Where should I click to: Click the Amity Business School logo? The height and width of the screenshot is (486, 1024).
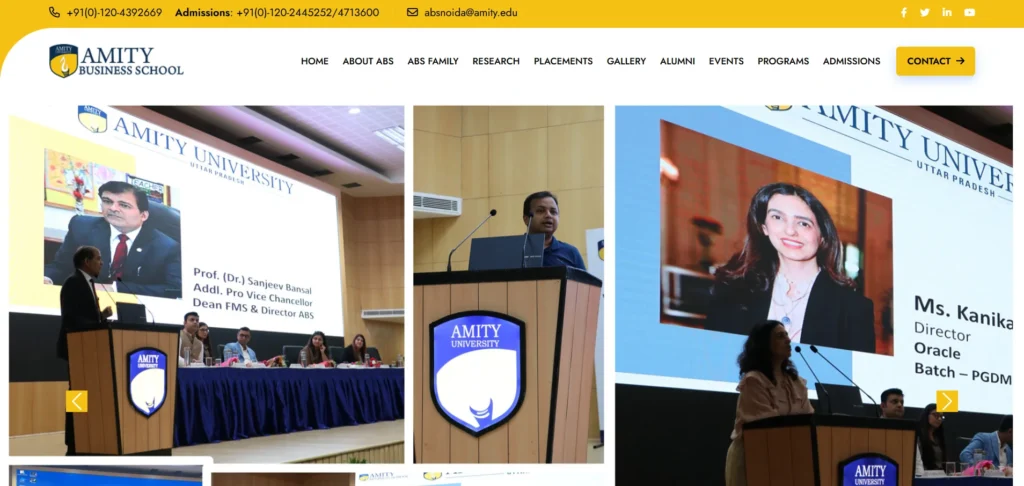point(116,61)
